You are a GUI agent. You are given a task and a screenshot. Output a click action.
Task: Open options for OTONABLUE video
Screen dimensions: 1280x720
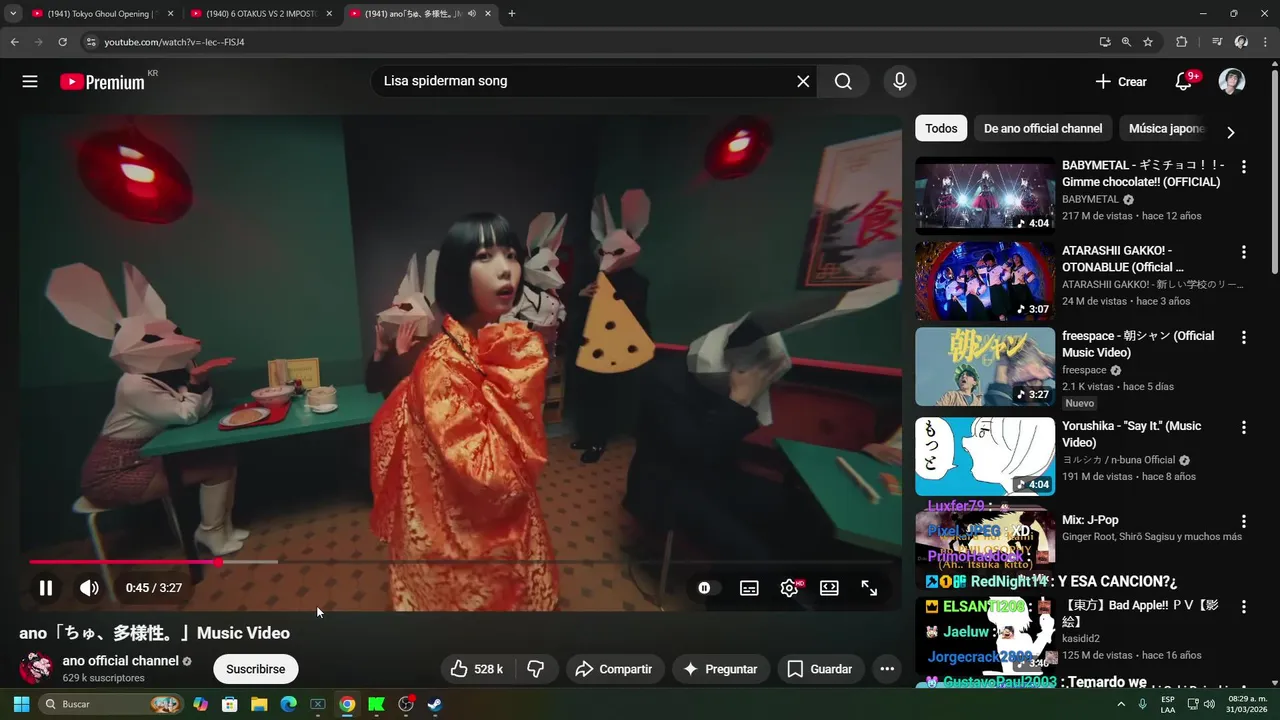[1244, 252]
